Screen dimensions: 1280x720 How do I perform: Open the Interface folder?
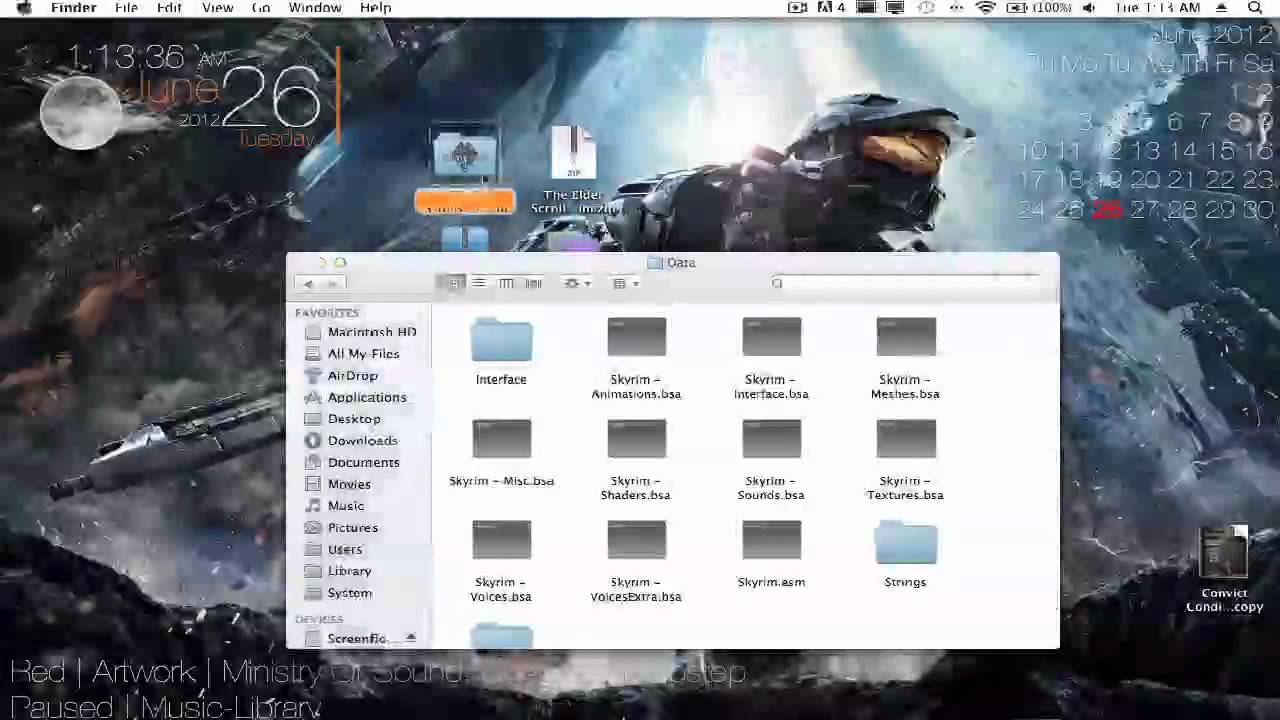click(x=501, y=341)
